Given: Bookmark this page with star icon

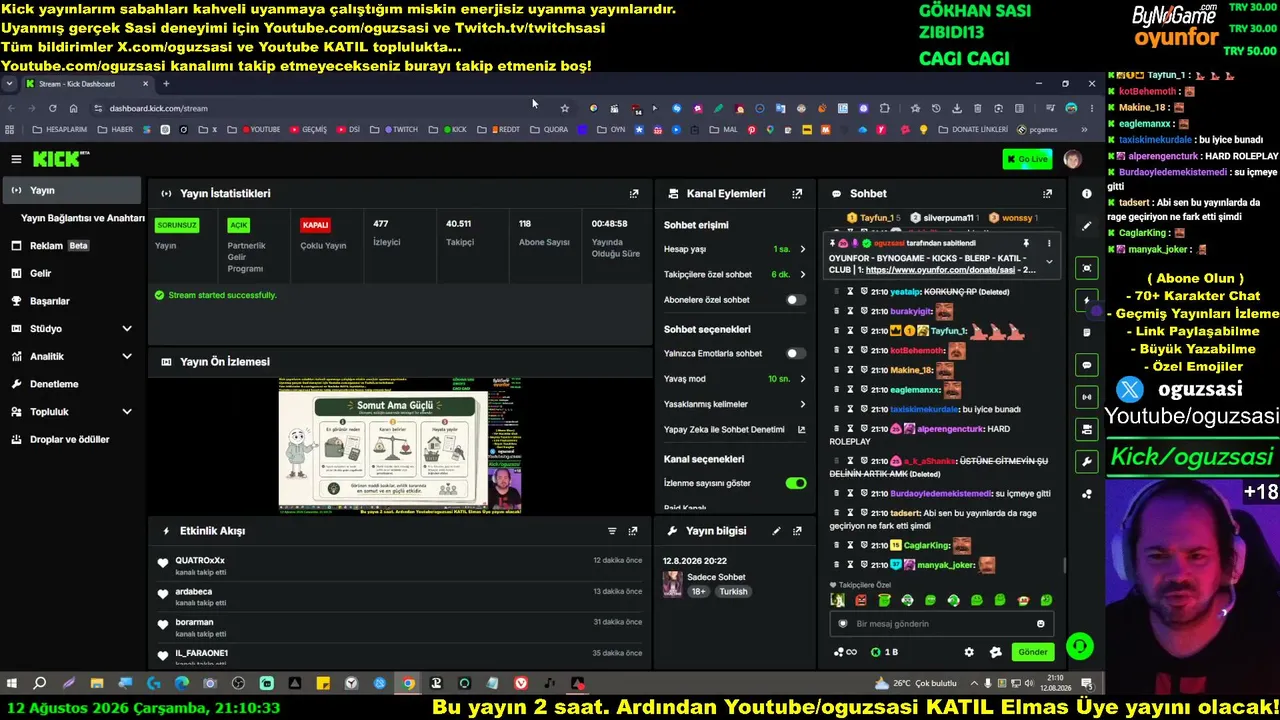Looking at the screenshot, I should click(565, 108).
